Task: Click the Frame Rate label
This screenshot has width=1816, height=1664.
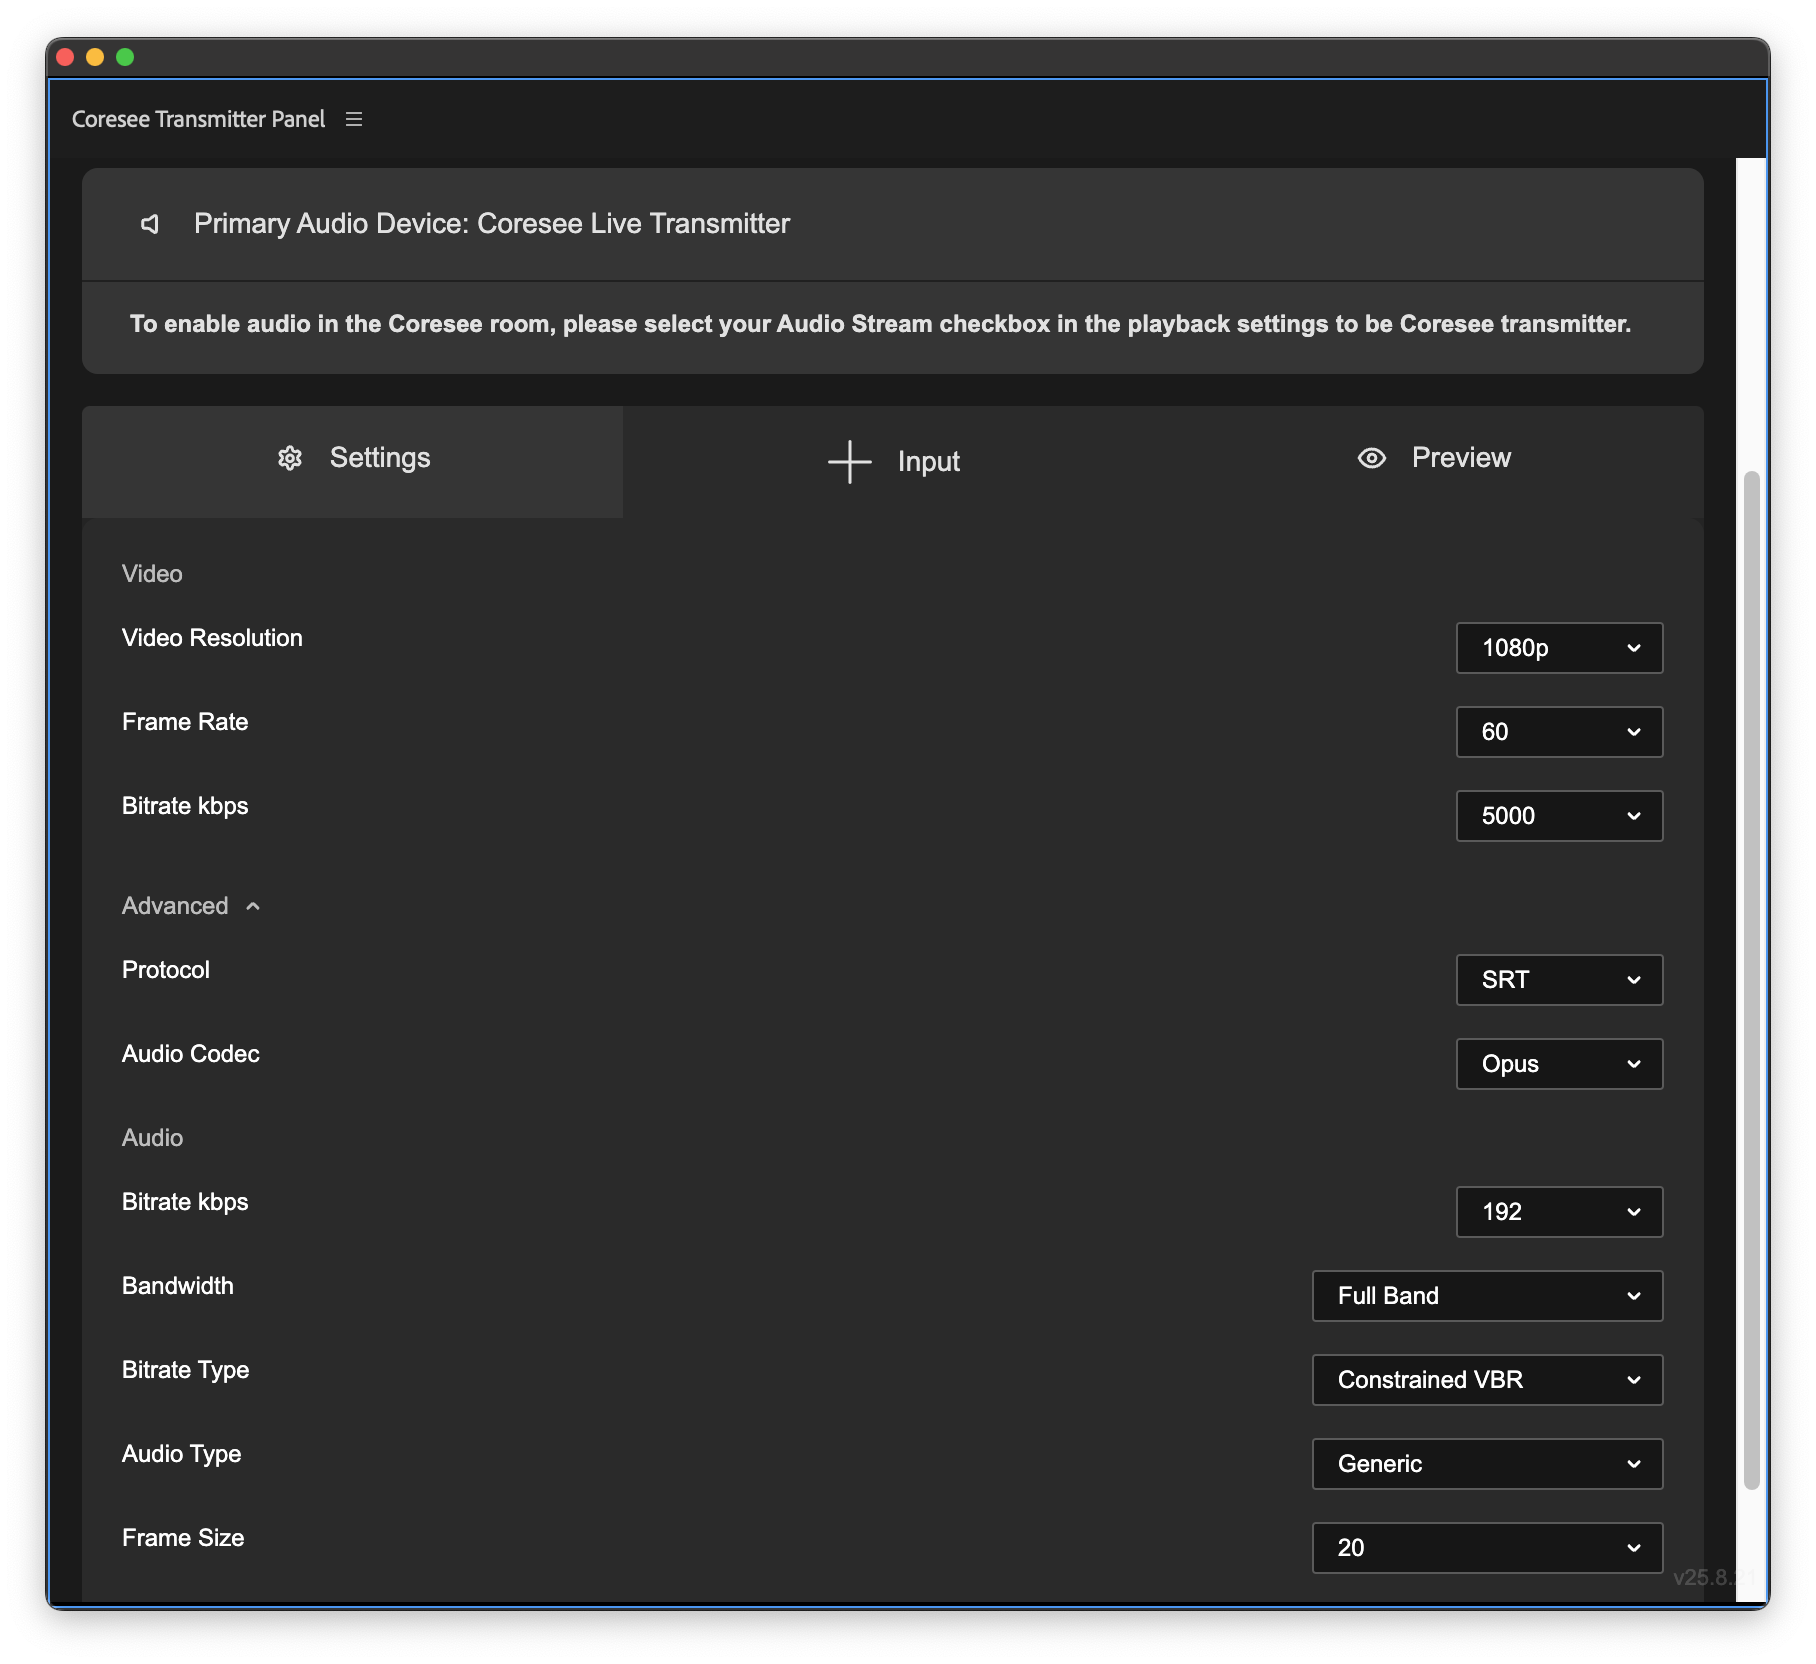Action: pyautogui.click(x=185, y=722)
